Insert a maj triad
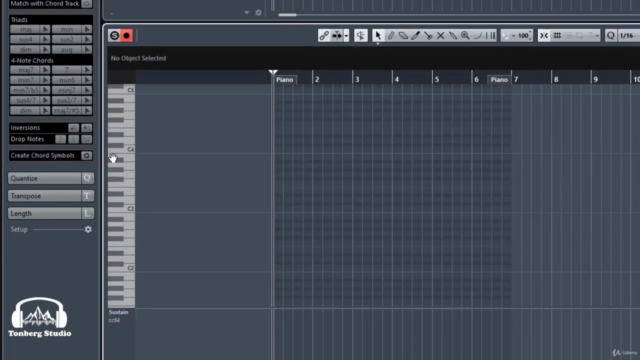Viewport: 640px width, 360px height. 26,29
